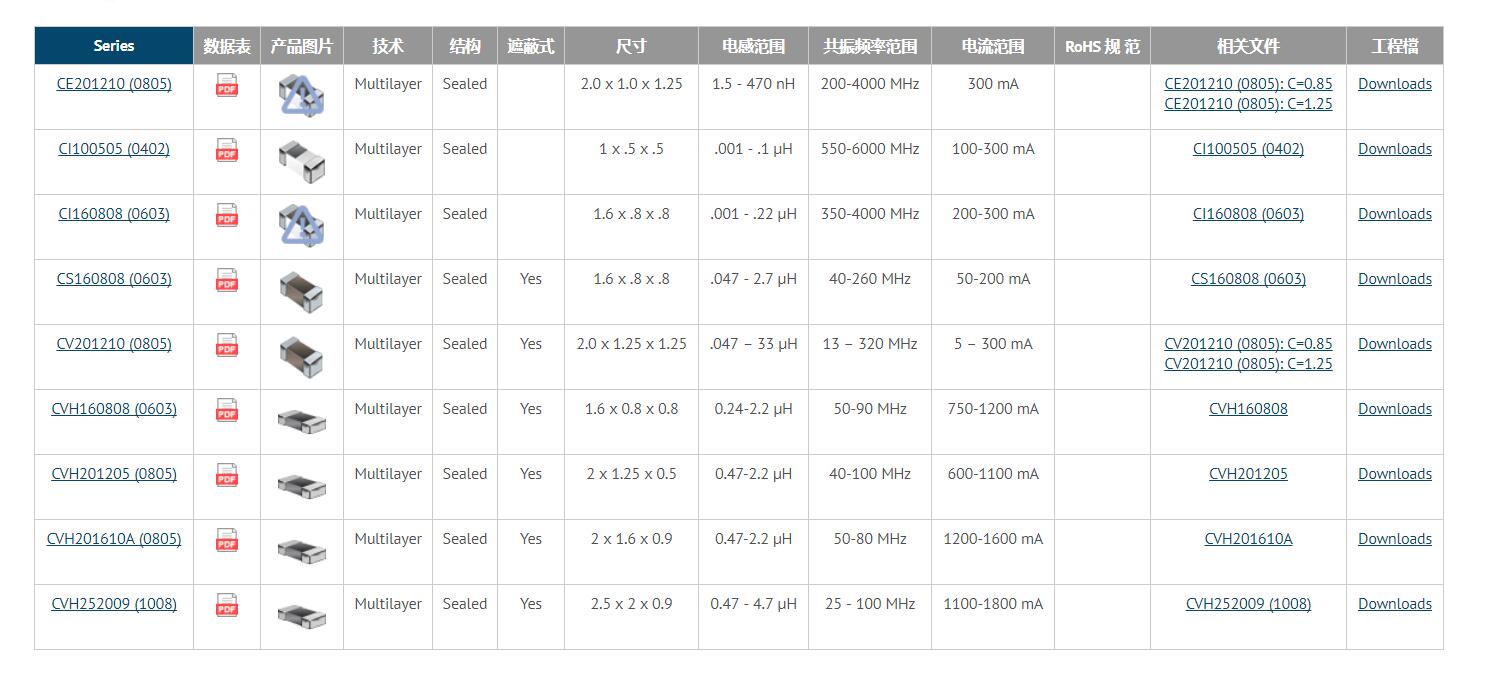Open PDF datasheet for CE201210 (0805)
Image resolution: width=1499 pixels, height=676 pixels.
[227, 86]
